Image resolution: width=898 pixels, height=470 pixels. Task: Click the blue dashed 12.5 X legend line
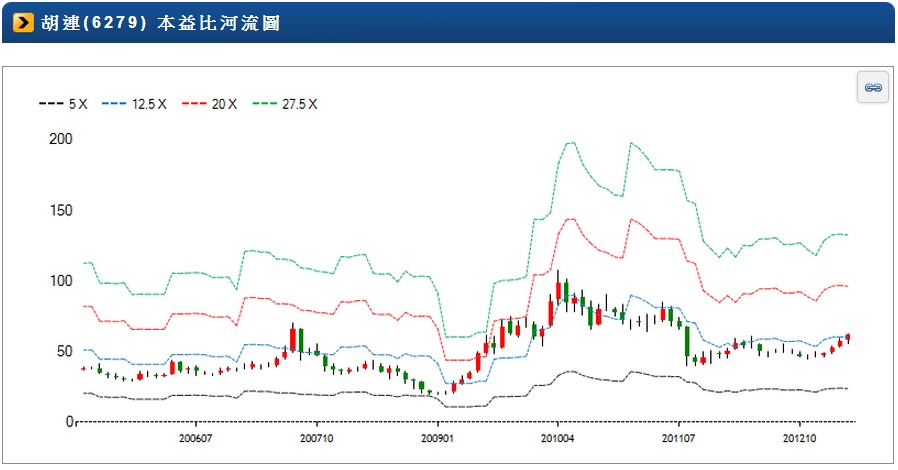[114, 104]
